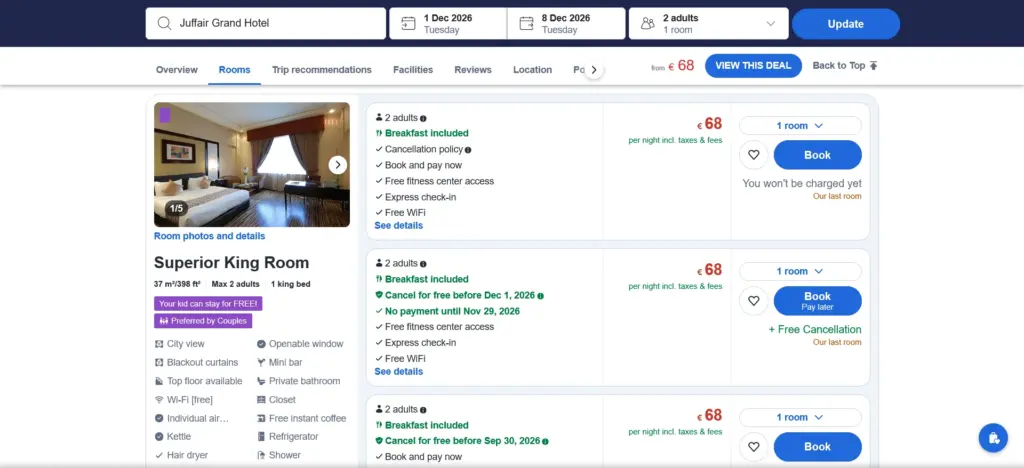Click the Hair dryer amenity text

pos(187,455)
